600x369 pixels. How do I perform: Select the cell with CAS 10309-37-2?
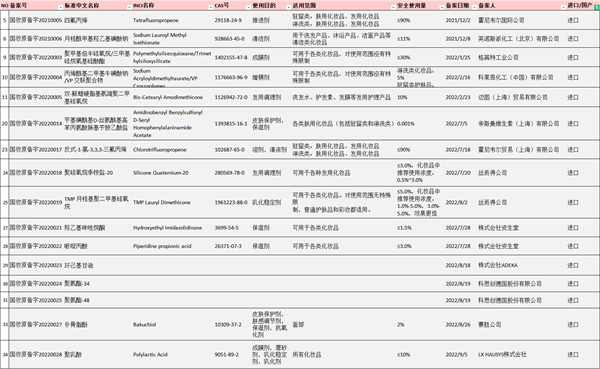(232, 325)
